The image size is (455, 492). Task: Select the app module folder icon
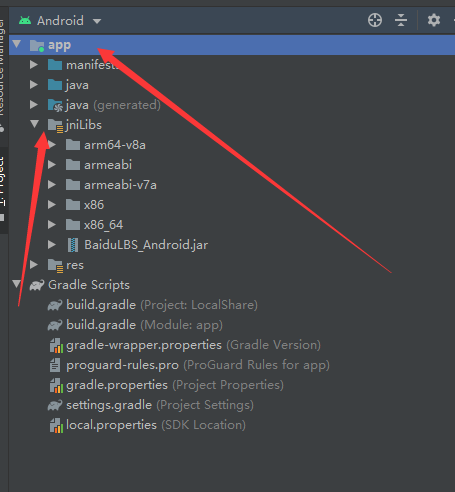pos(37,45)
